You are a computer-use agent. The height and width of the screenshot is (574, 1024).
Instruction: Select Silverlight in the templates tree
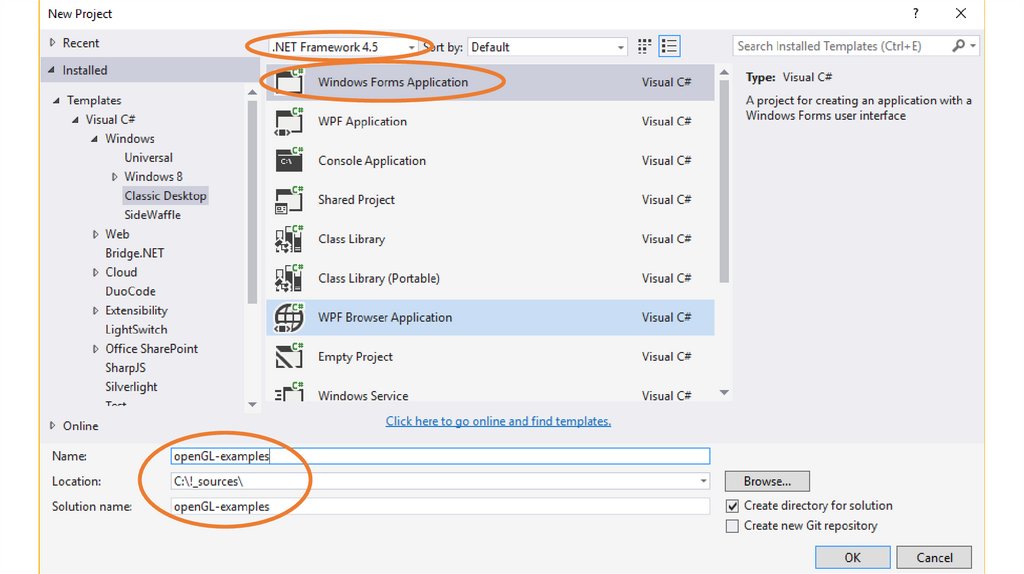pyautogui.click(x=131, y=387)
